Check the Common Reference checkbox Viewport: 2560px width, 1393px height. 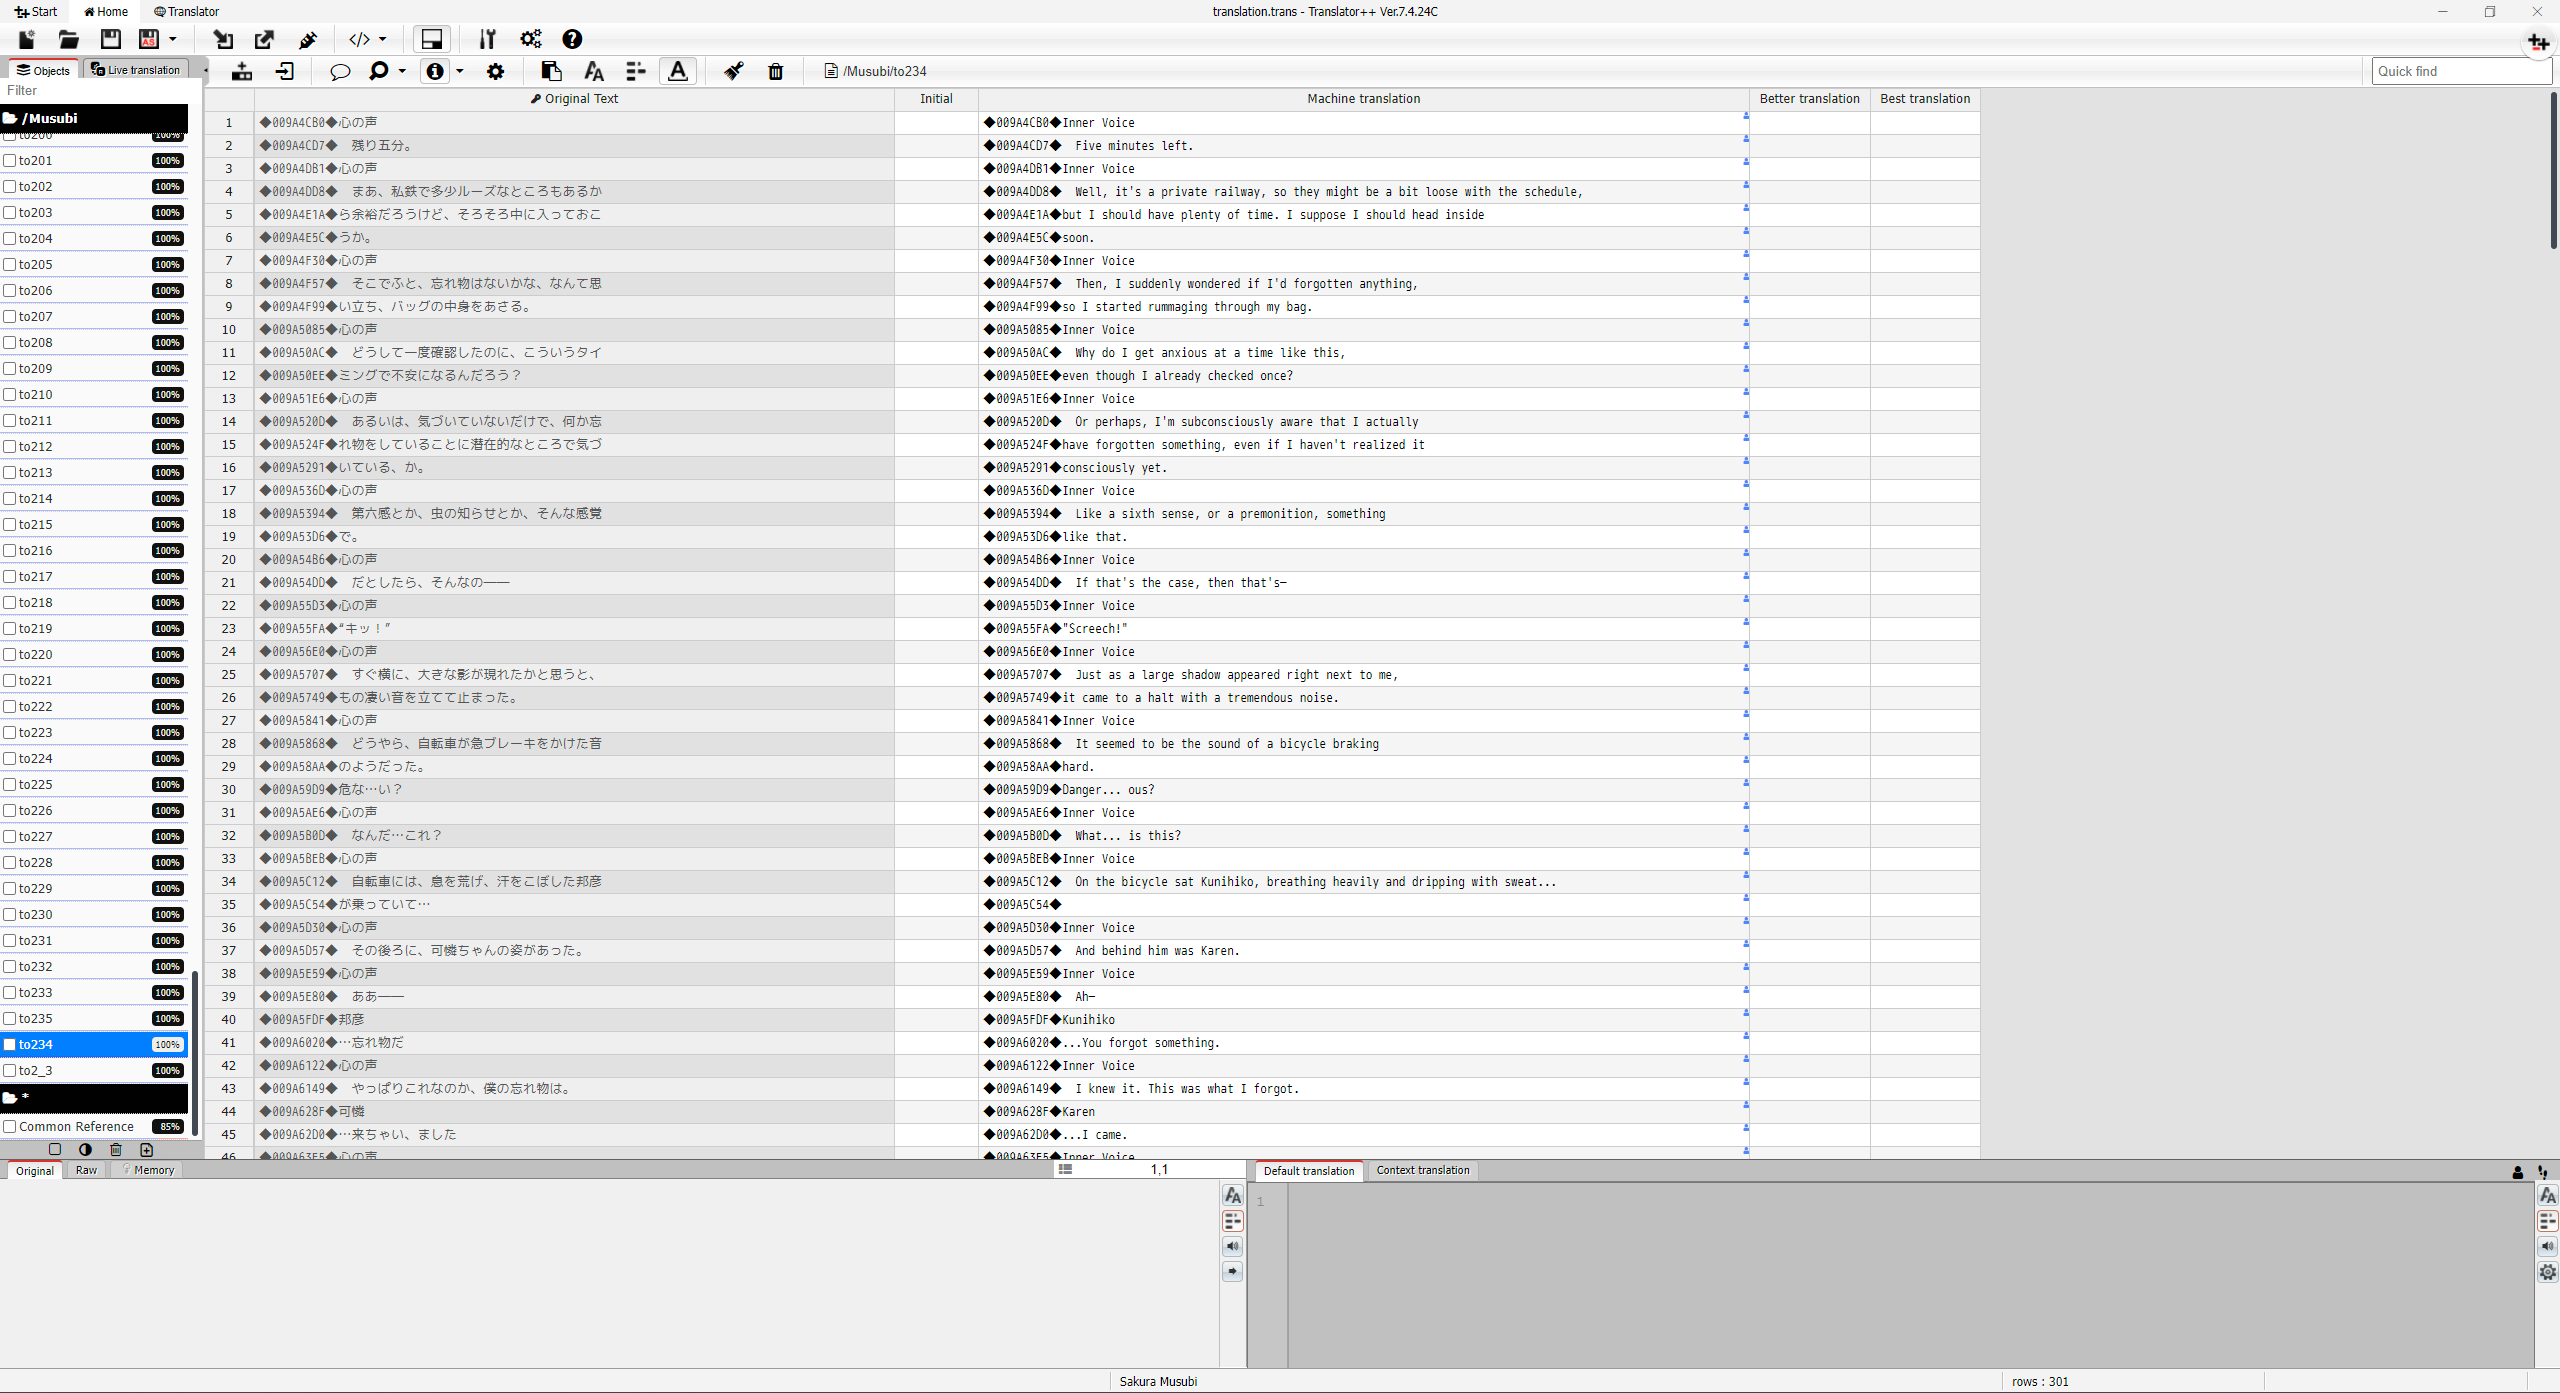click(10, 1126)
